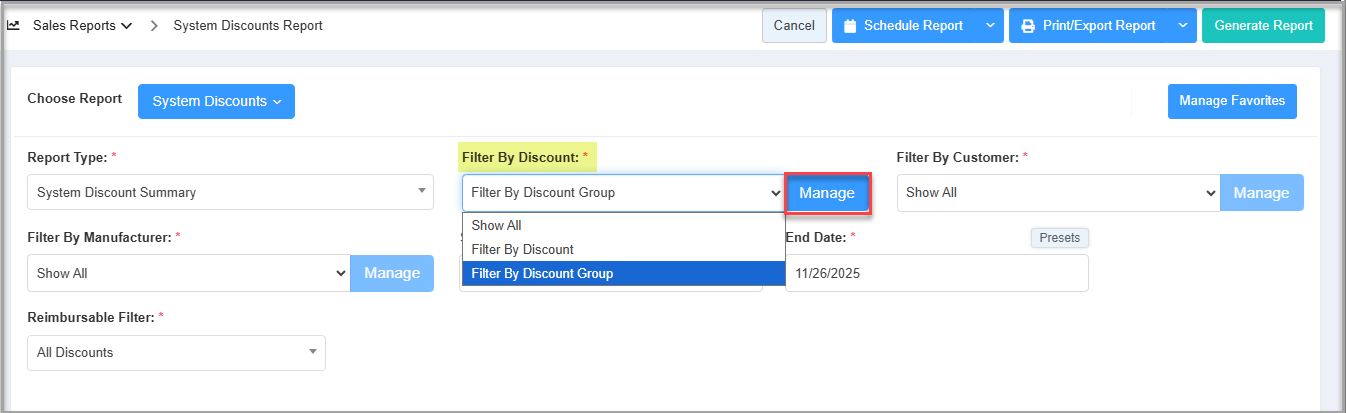Open the System Discounts report chooser
Viewport: 1346px width, 413px height.
216,101
